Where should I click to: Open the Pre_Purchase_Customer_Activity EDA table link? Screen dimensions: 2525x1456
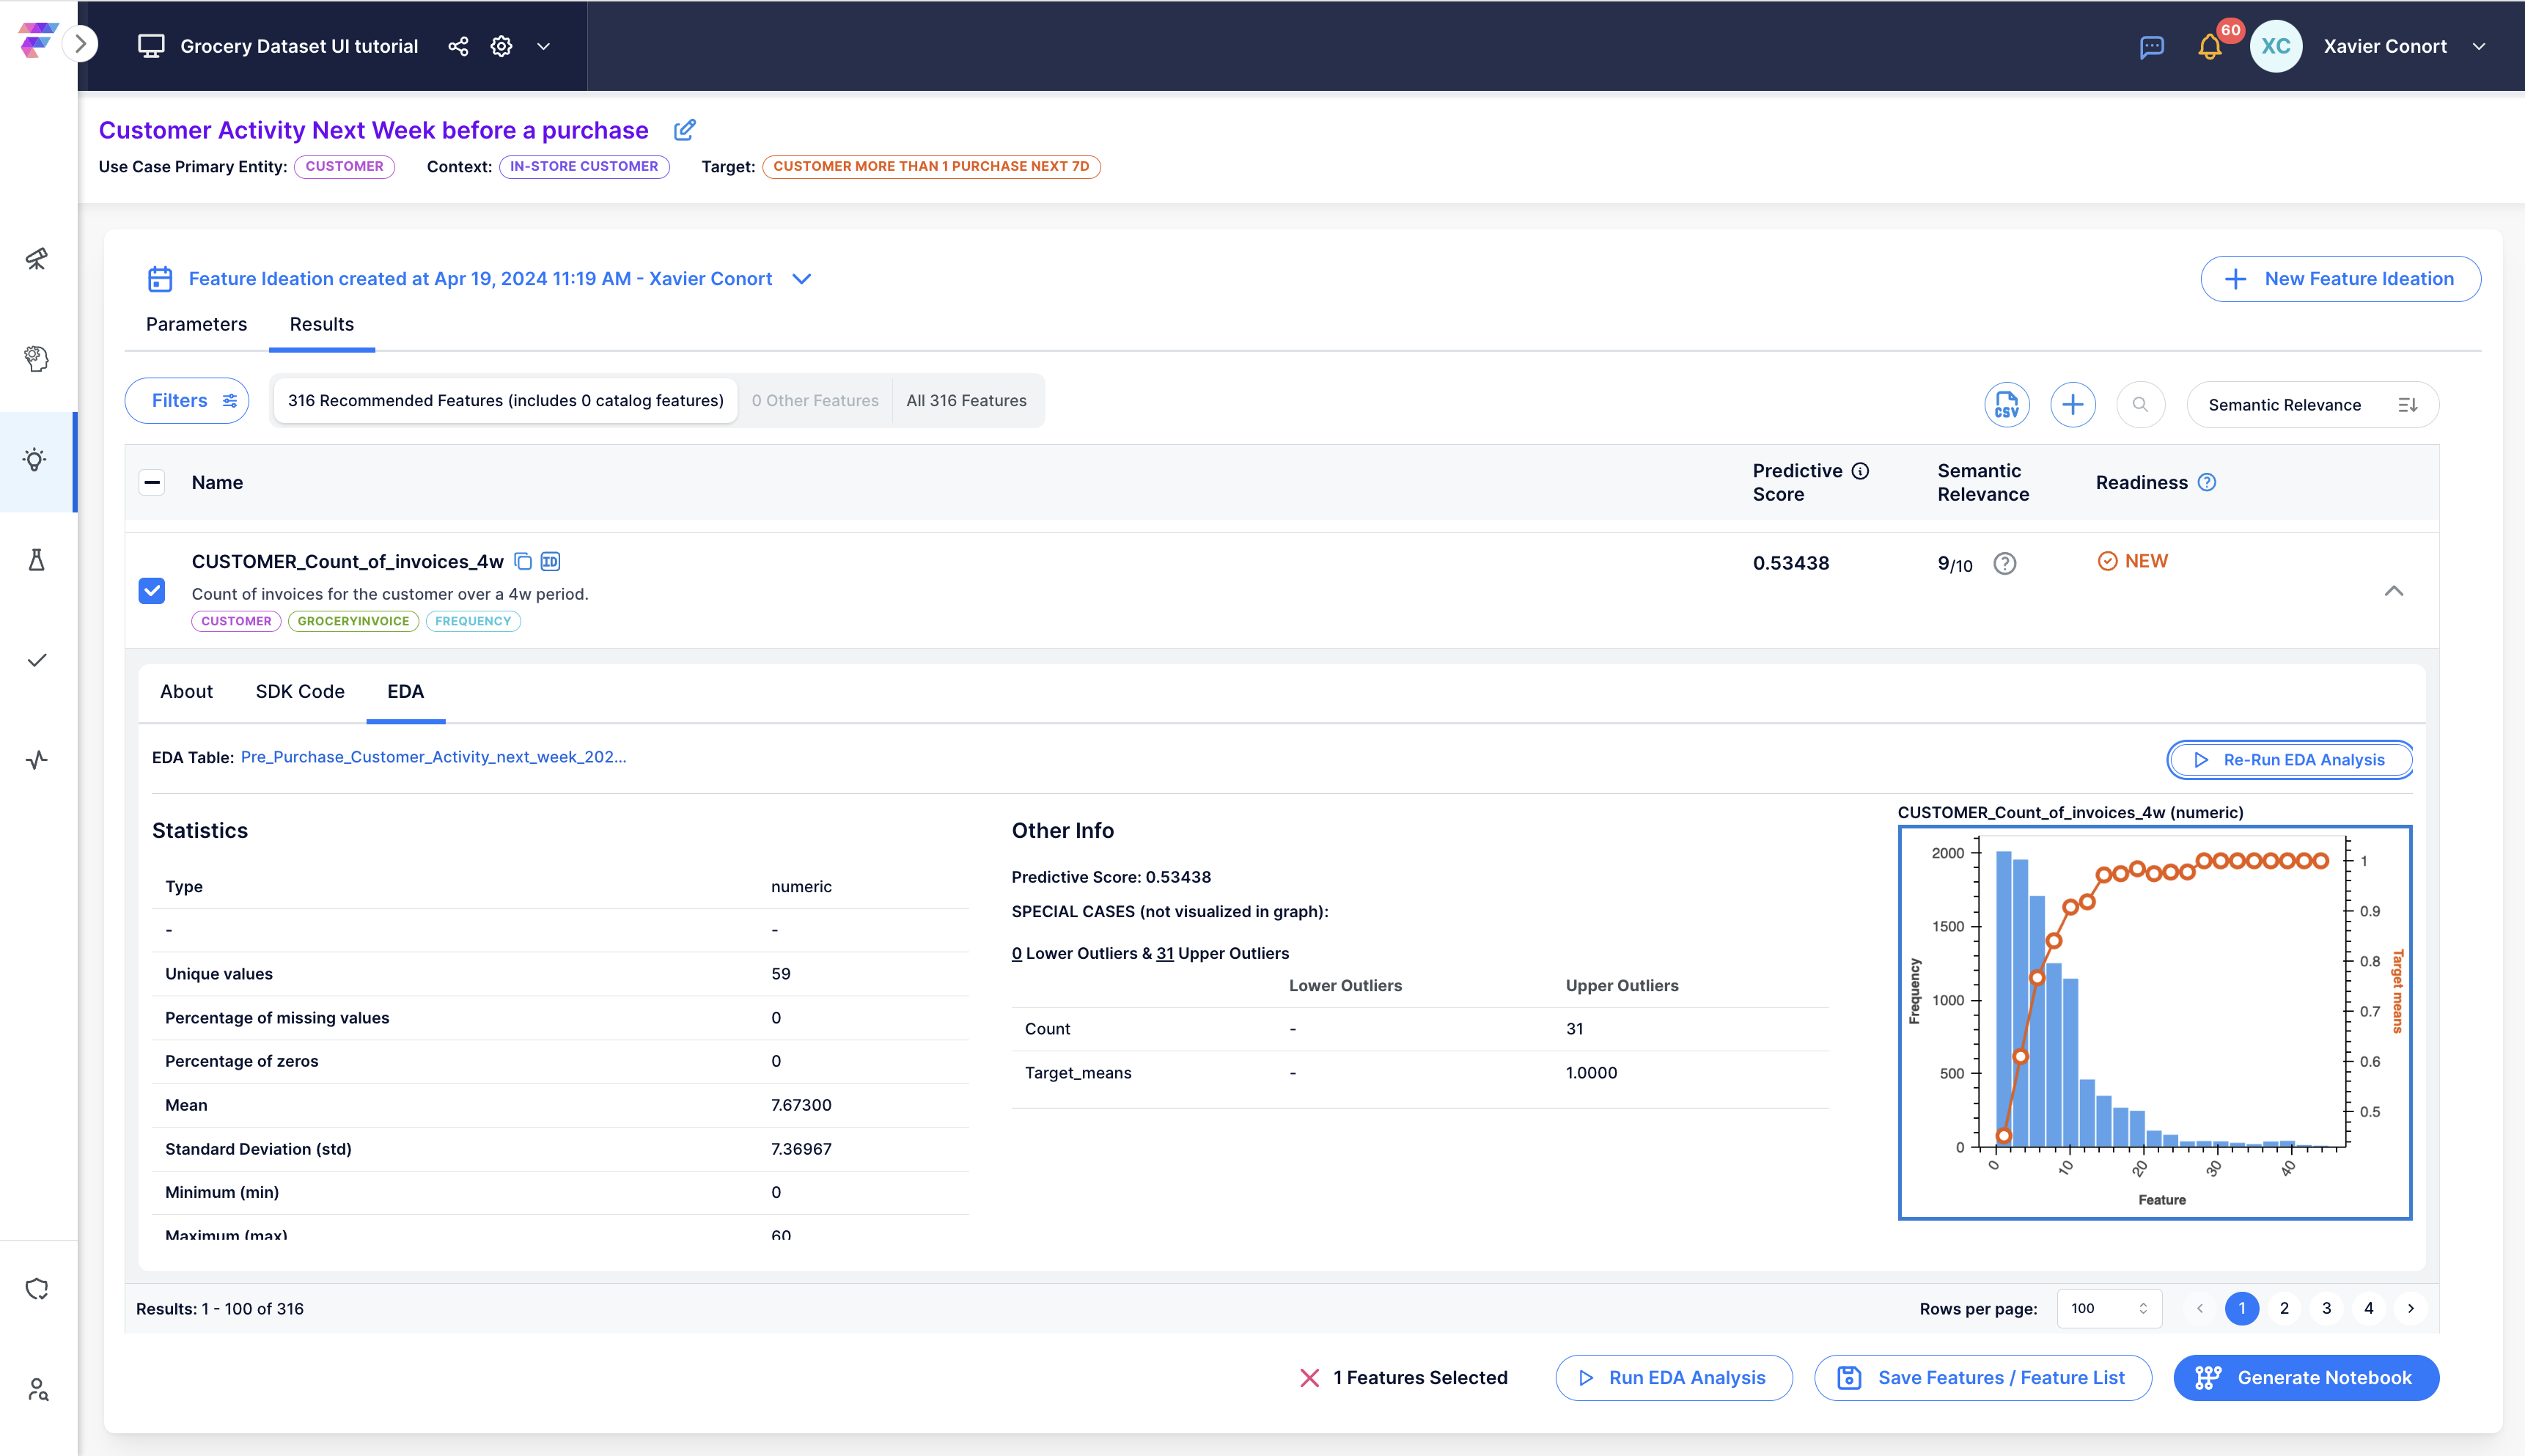click(434, 757)
